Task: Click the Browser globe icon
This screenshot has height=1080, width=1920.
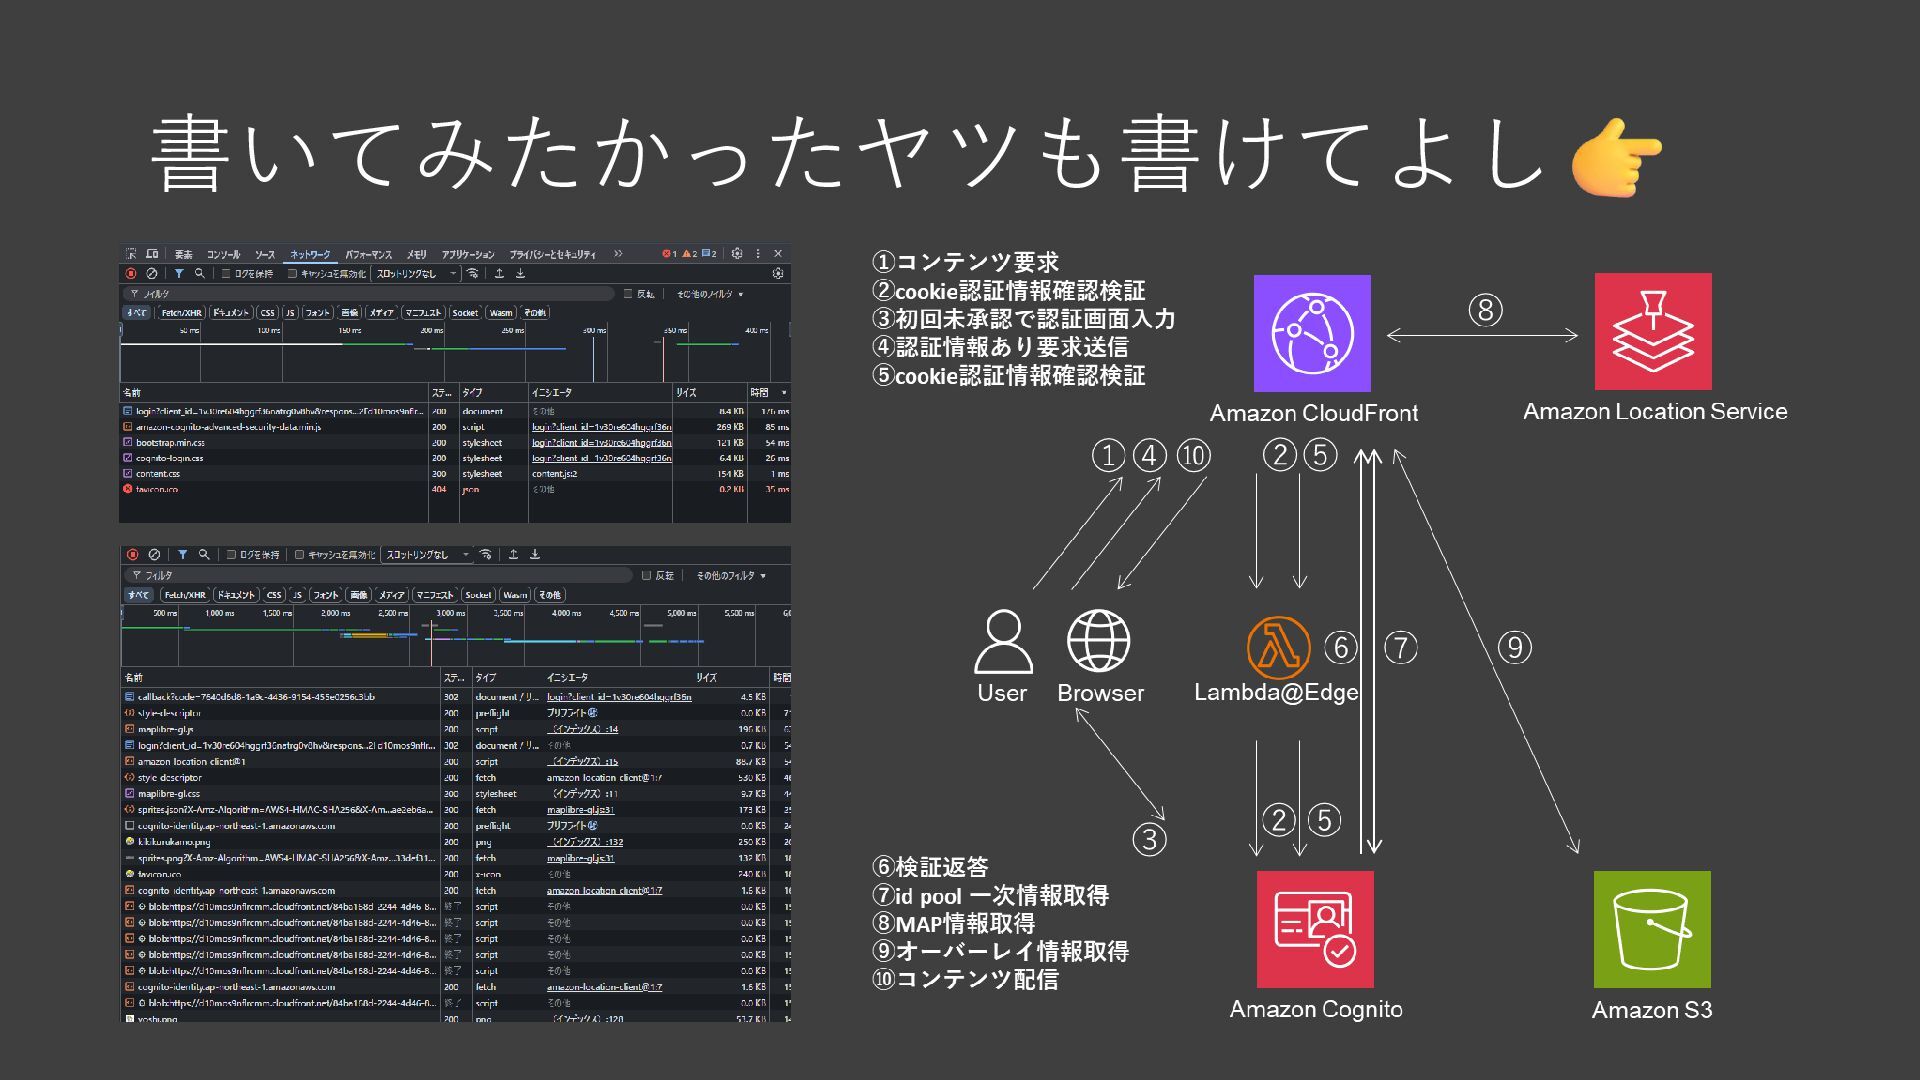Action: 1098,641
